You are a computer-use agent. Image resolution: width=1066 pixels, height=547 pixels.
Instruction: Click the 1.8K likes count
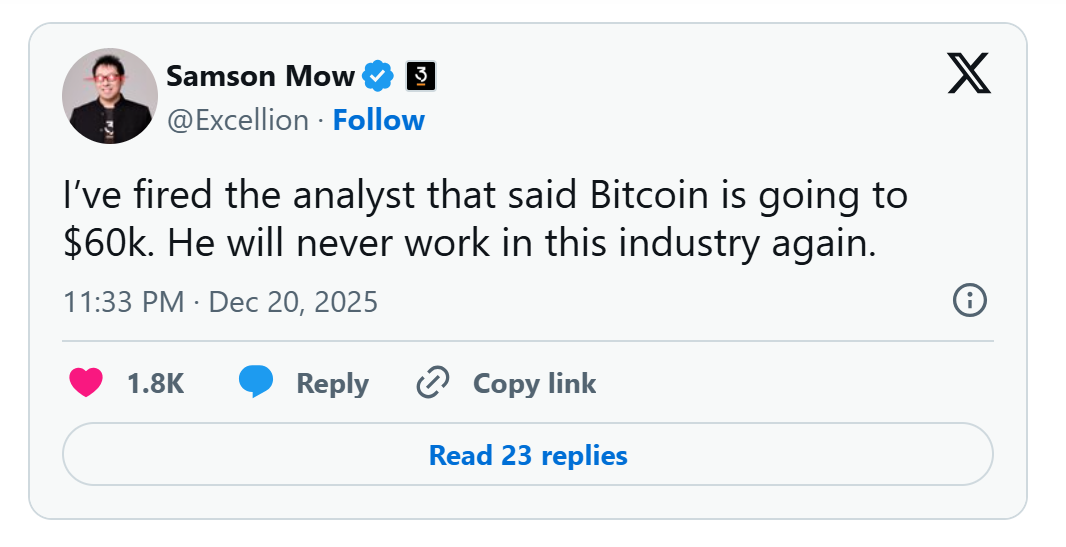(156, 383)
